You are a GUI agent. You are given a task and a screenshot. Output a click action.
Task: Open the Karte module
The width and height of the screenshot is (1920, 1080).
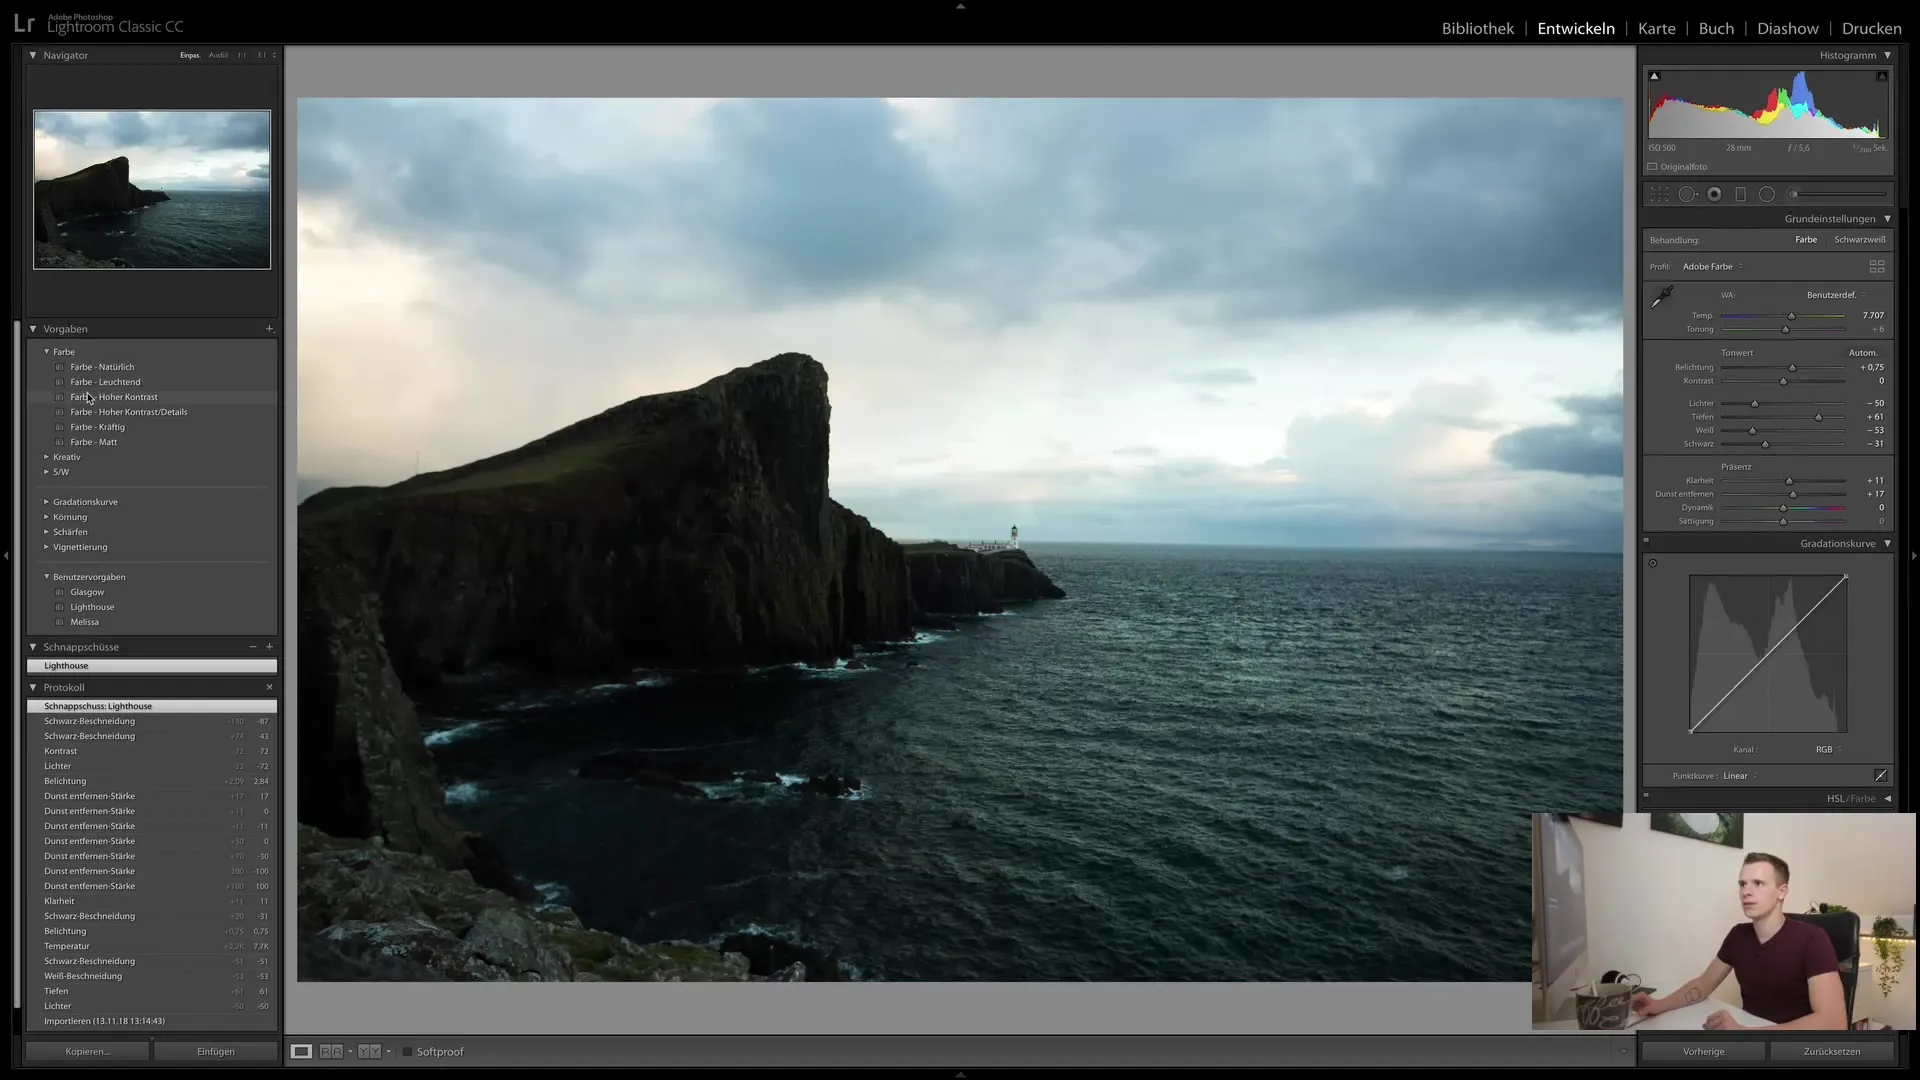1656,28
